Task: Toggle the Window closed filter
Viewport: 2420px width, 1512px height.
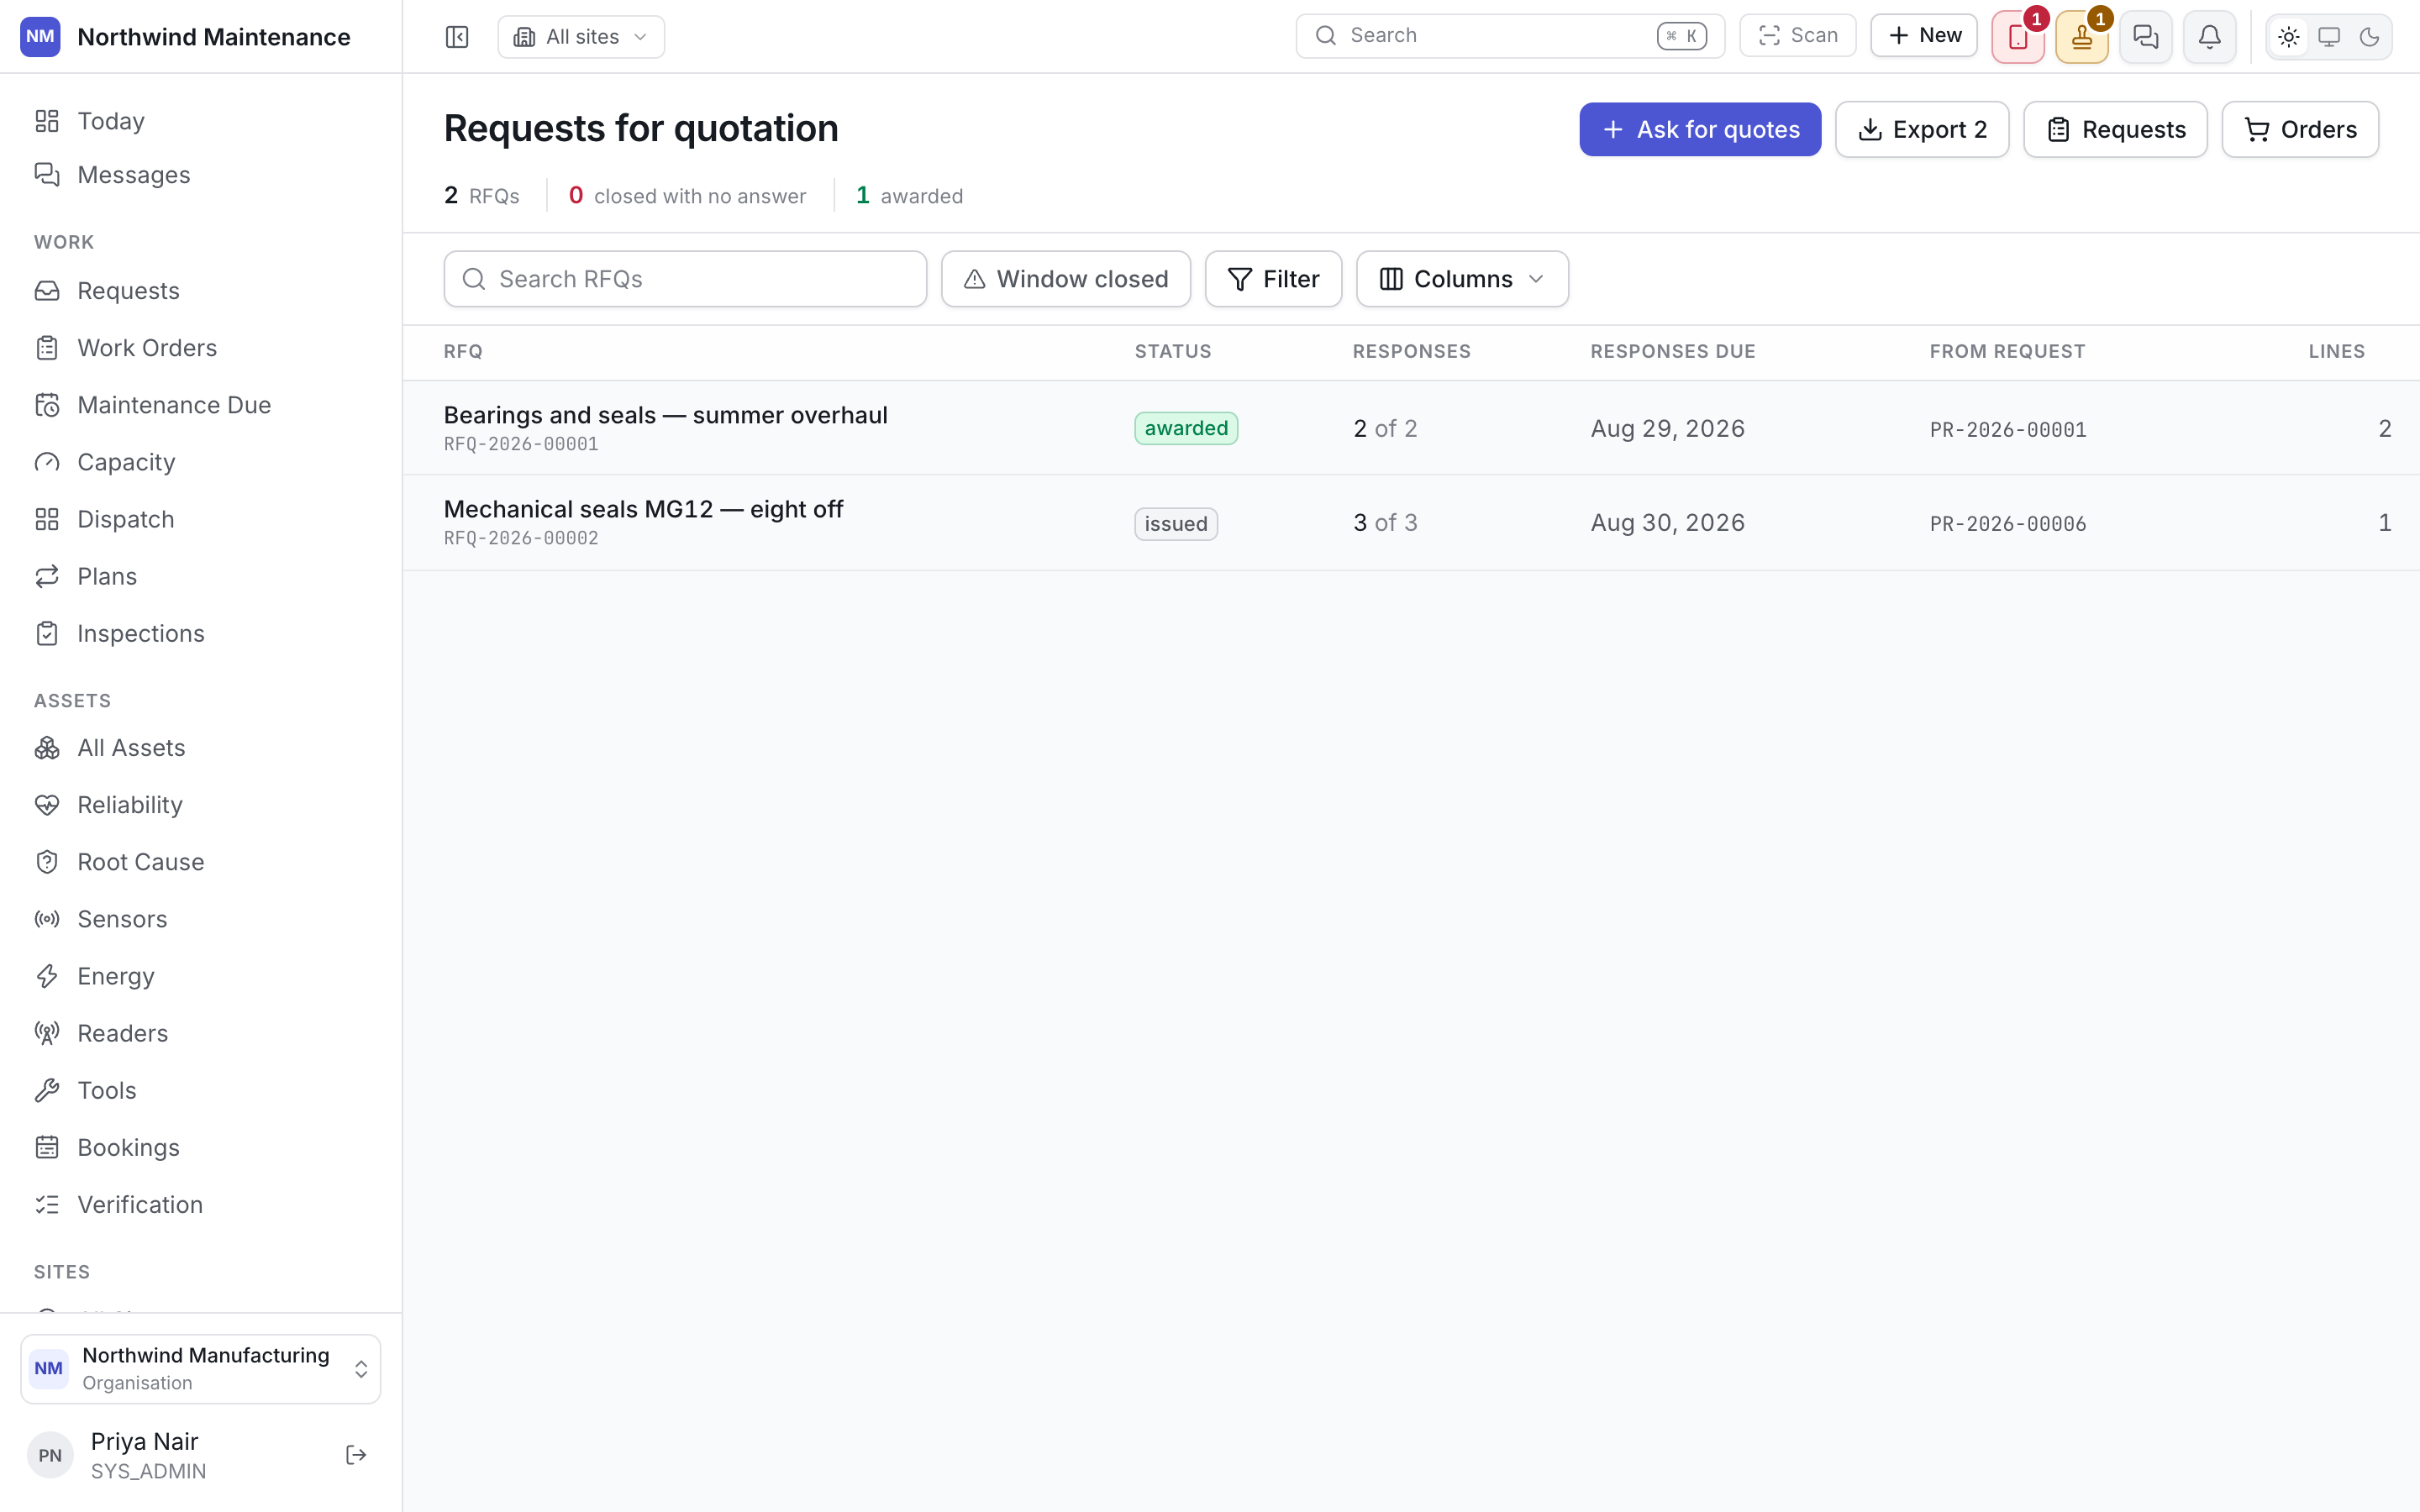Action: pos(1066,279)
